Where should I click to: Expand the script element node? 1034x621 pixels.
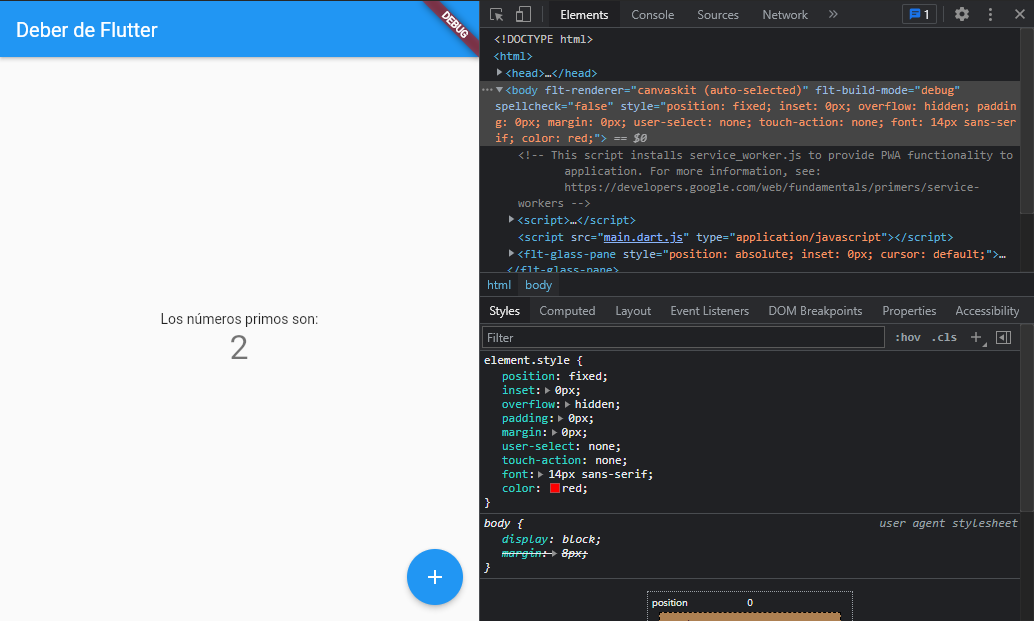coord(510,220)
